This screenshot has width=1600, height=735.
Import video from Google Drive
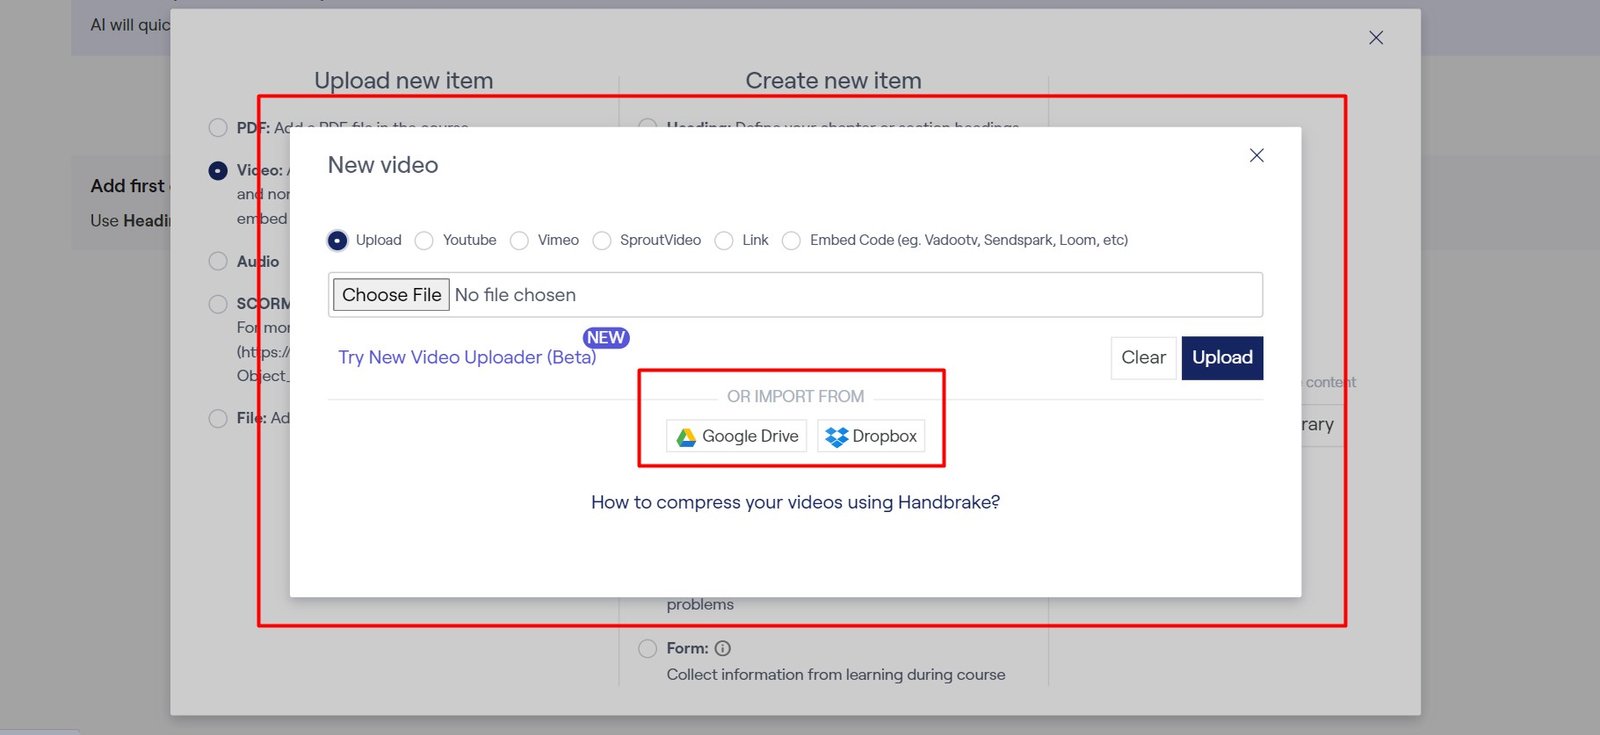[x=736, y=436]
